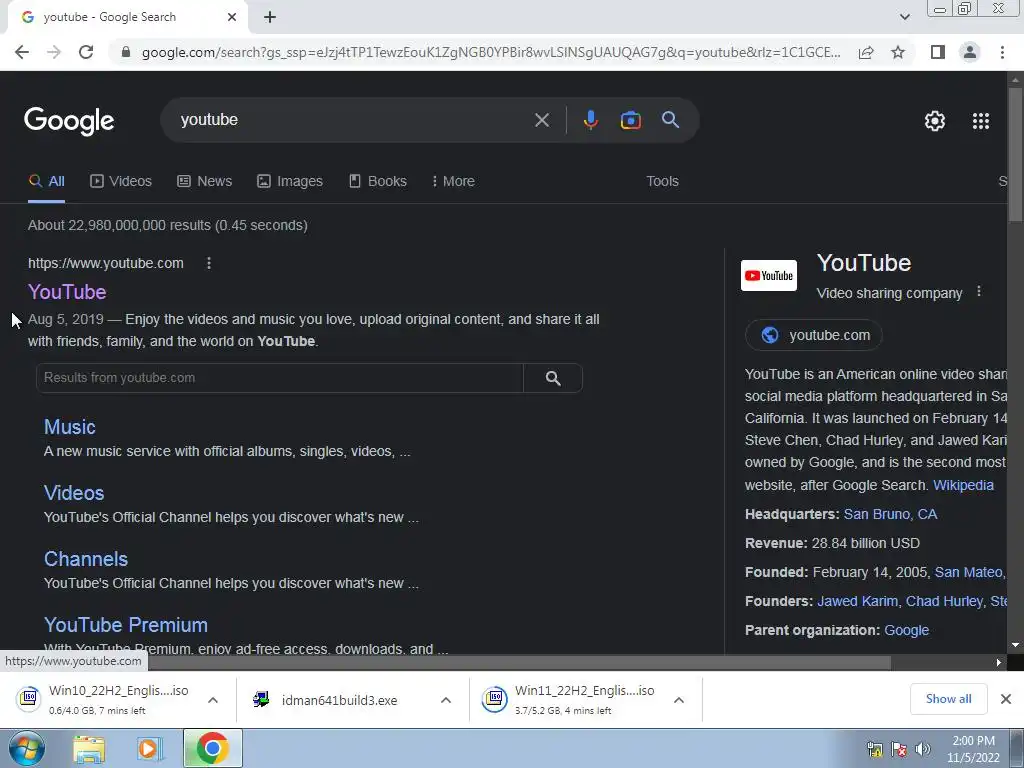The width and height of the screenshot is (1024, 768).
Task: Open Google quick settings gear
Action: (935, 121)
